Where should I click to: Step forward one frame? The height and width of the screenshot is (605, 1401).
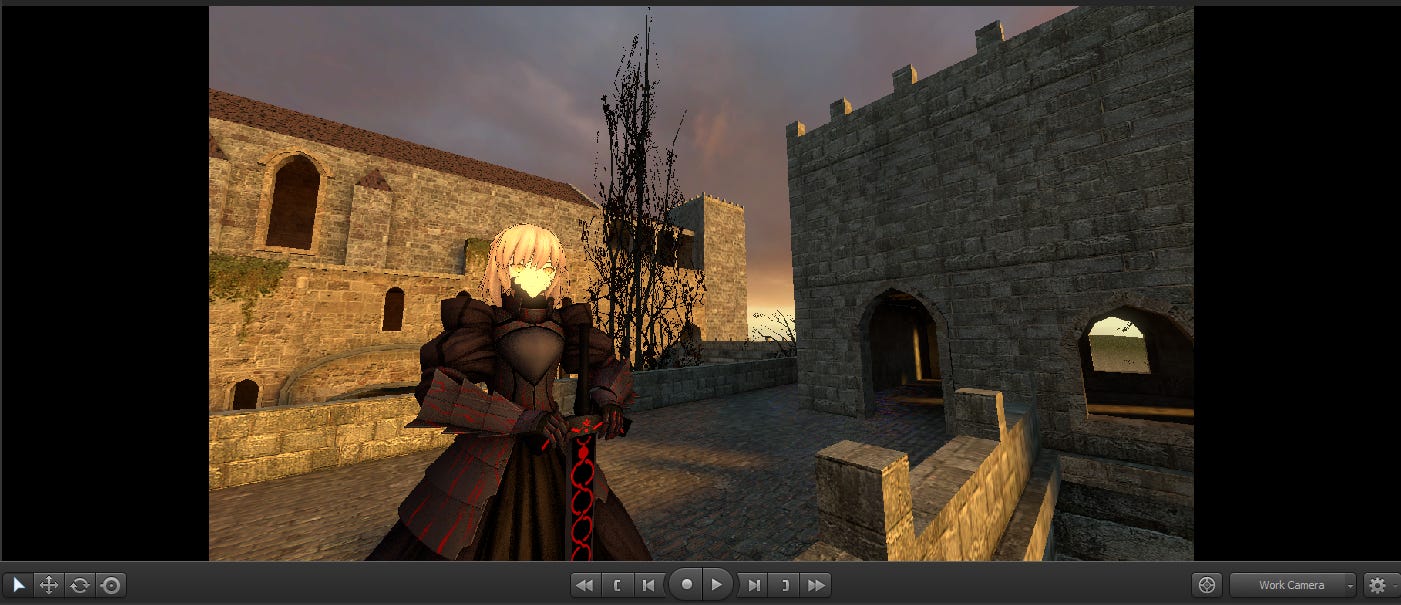[x=754, y=585]
